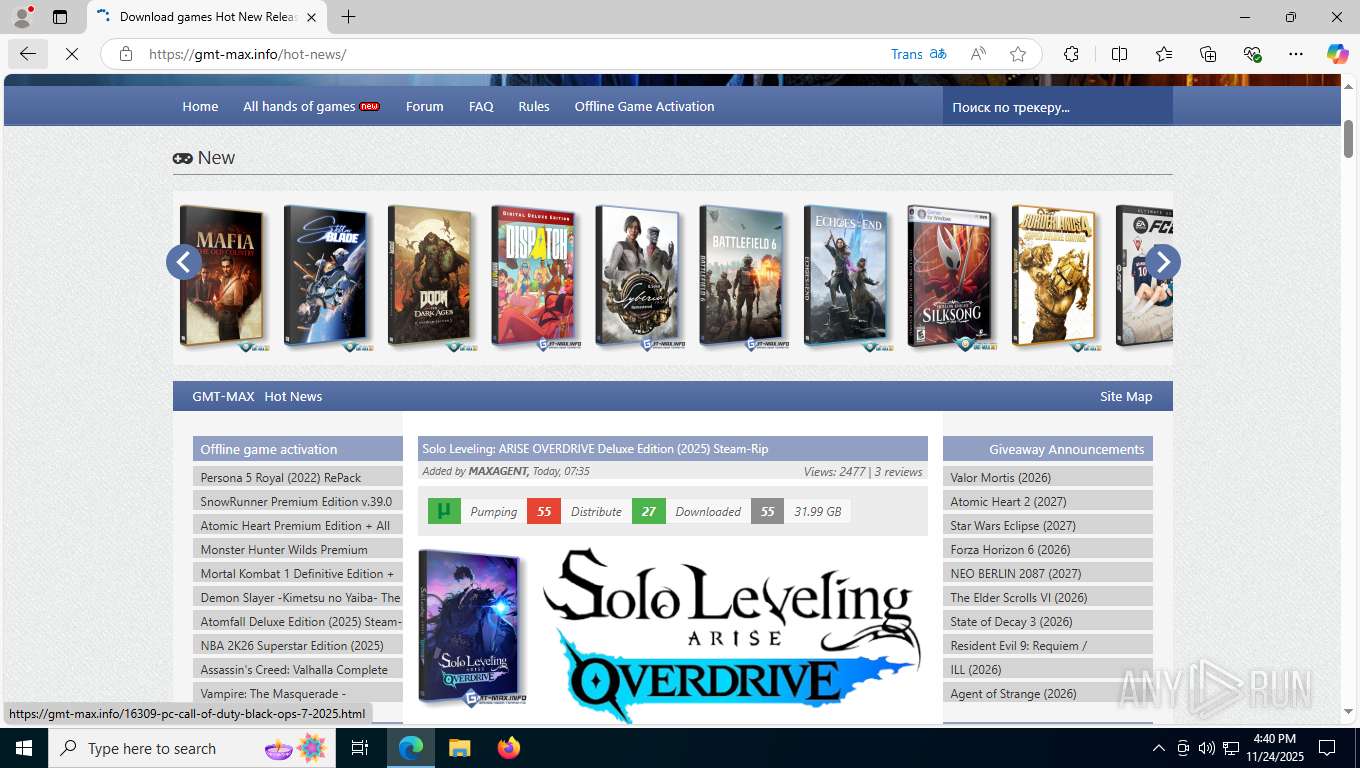Open Star Wars Eclipse (2027) announcement

coord(1048,525)
